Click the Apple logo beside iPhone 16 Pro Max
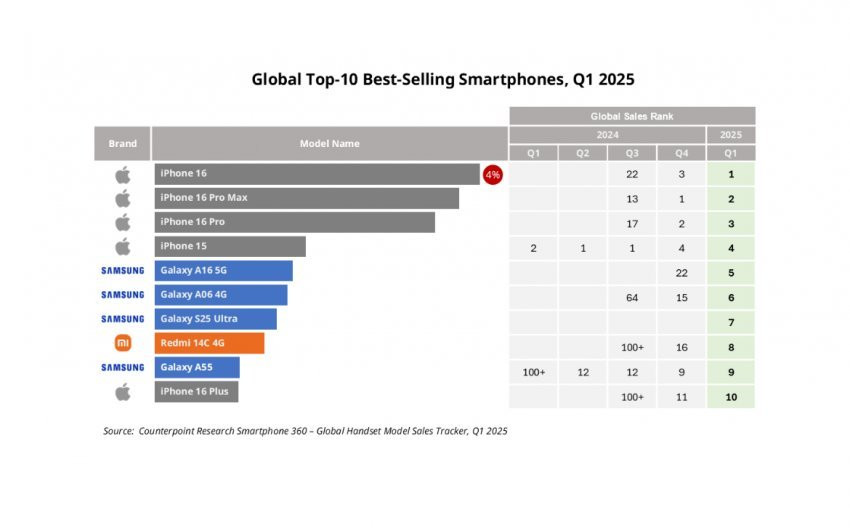 [122, 198]
